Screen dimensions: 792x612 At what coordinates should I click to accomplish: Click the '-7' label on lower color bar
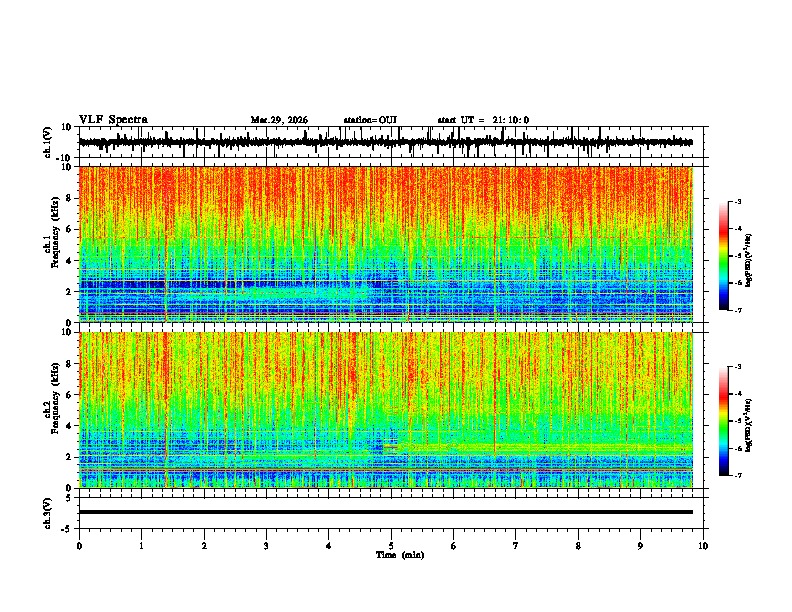coord(737,475)
